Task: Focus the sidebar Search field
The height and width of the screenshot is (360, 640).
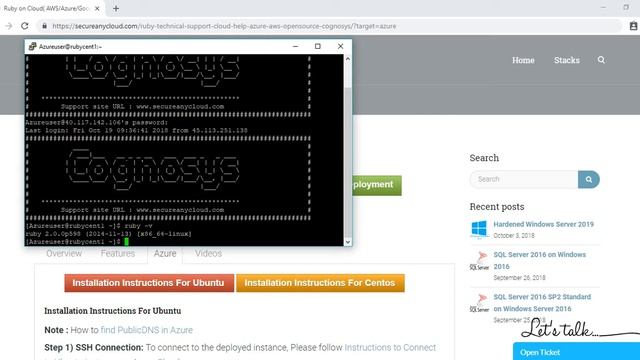Action: (524, 179)
